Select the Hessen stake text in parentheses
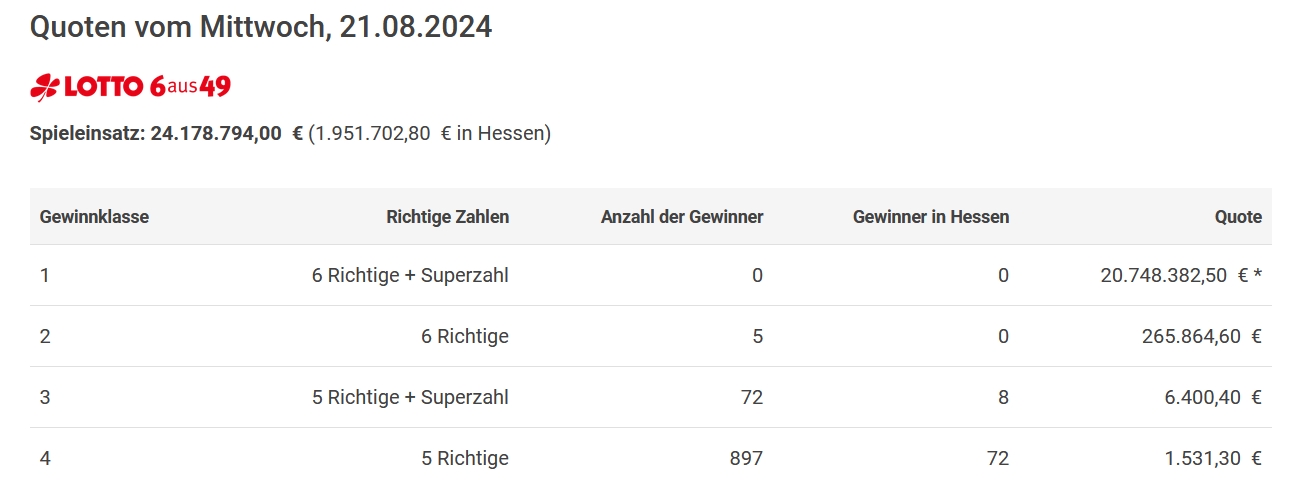 coord(430,133)
